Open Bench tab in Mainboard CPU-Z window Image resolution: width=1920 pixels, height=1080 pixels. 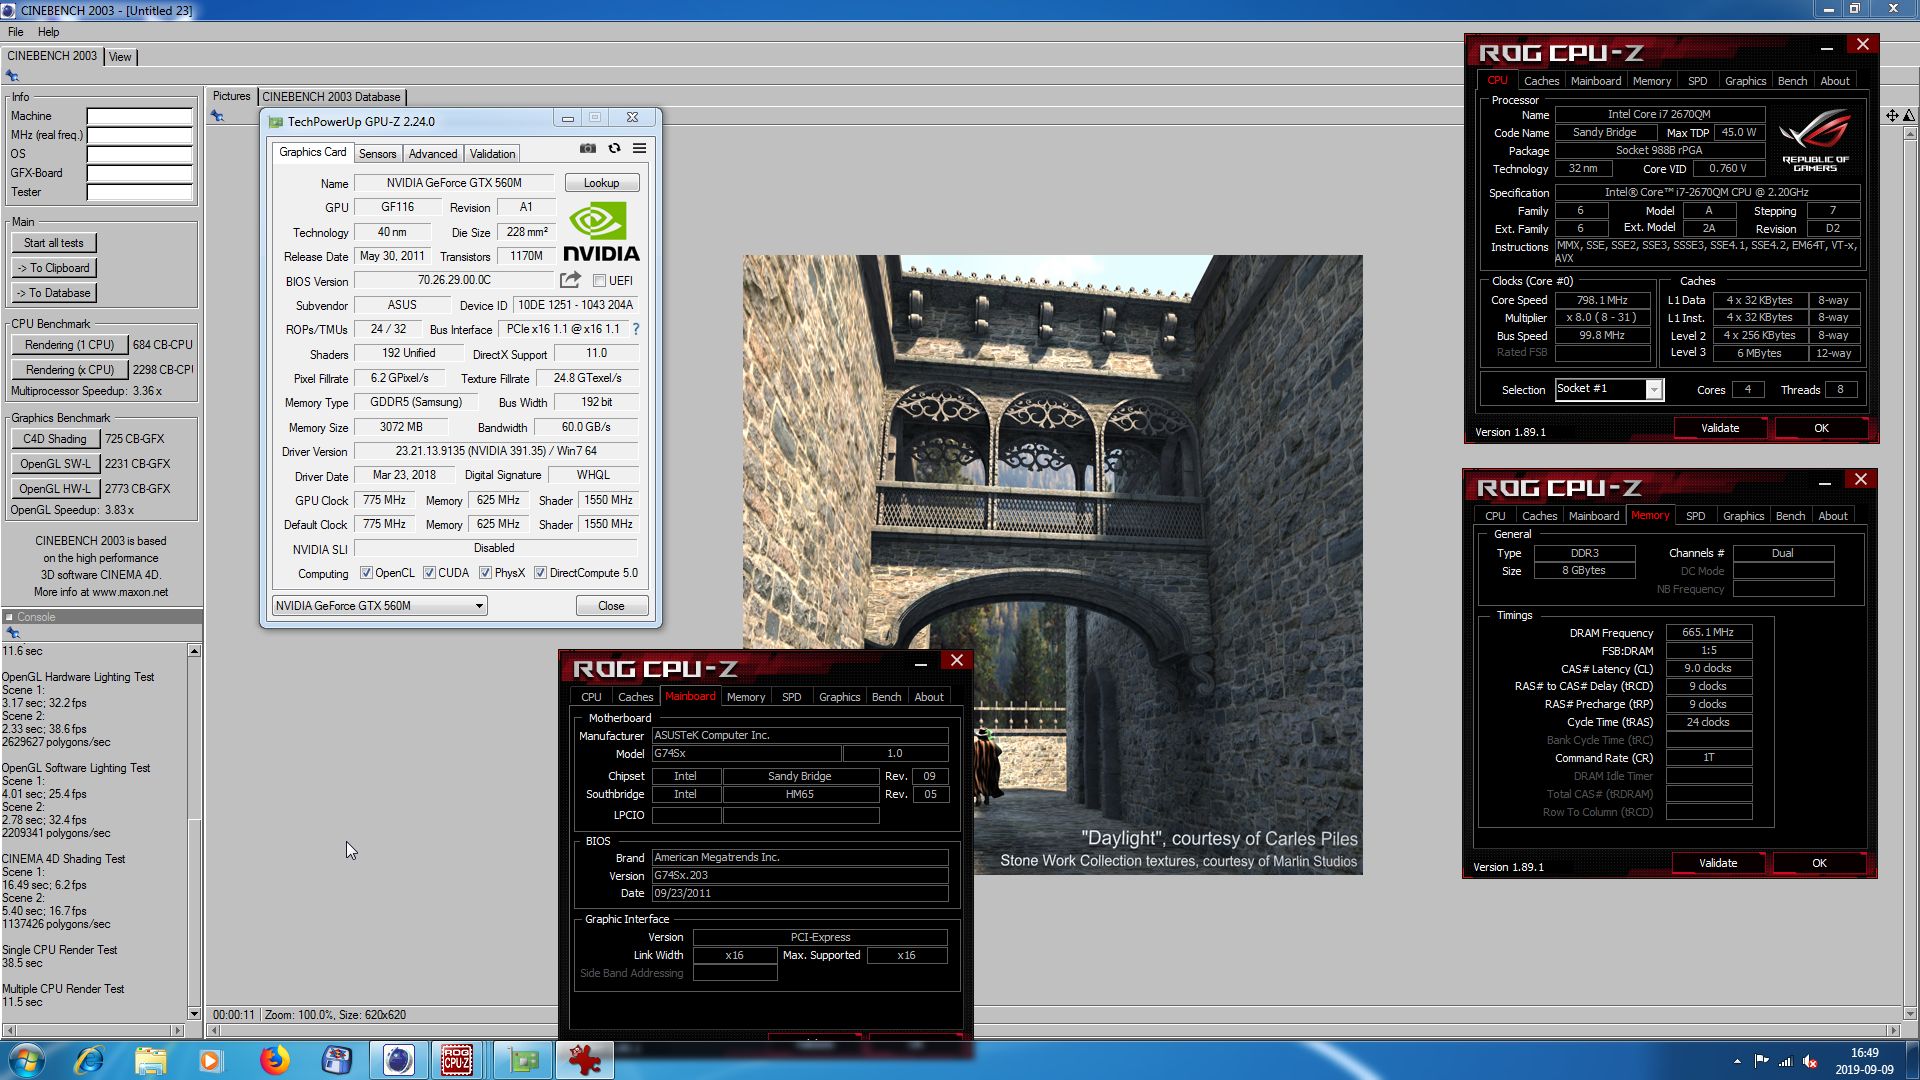point(886,697)
